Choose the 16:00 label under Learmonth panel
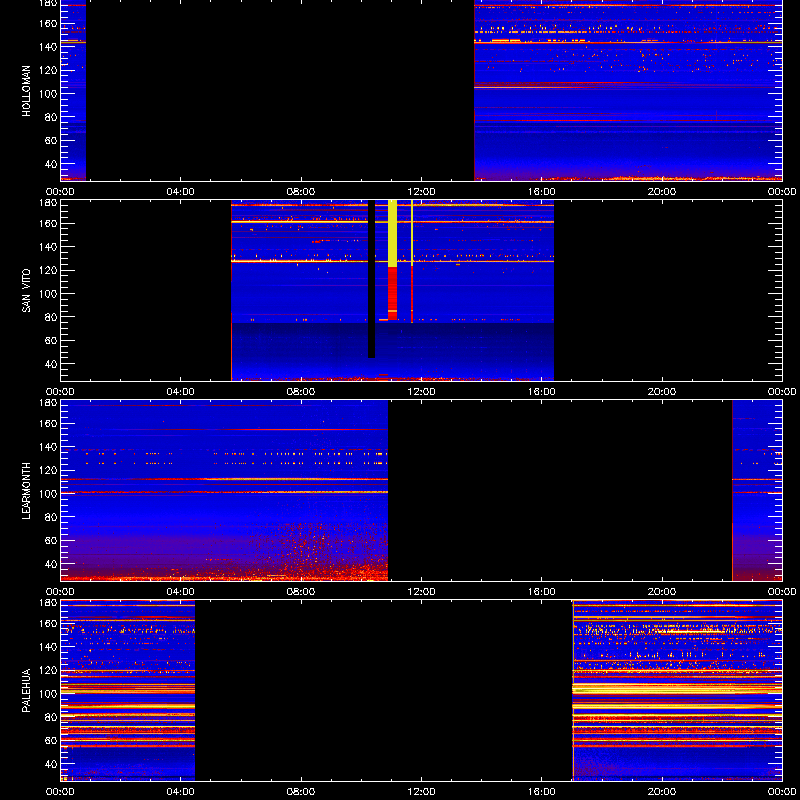Viewport: 800px width, 800px height. 541,592
